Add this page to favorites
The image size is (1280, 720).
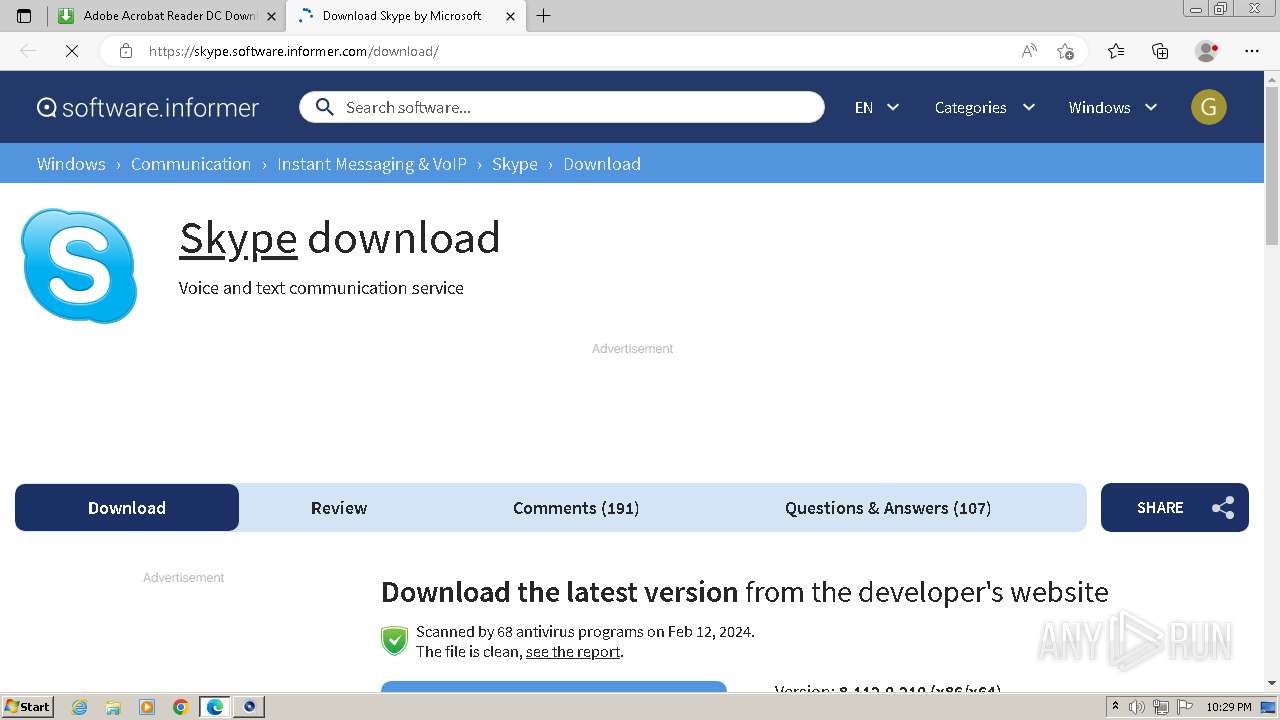(x=1065, y=51)
